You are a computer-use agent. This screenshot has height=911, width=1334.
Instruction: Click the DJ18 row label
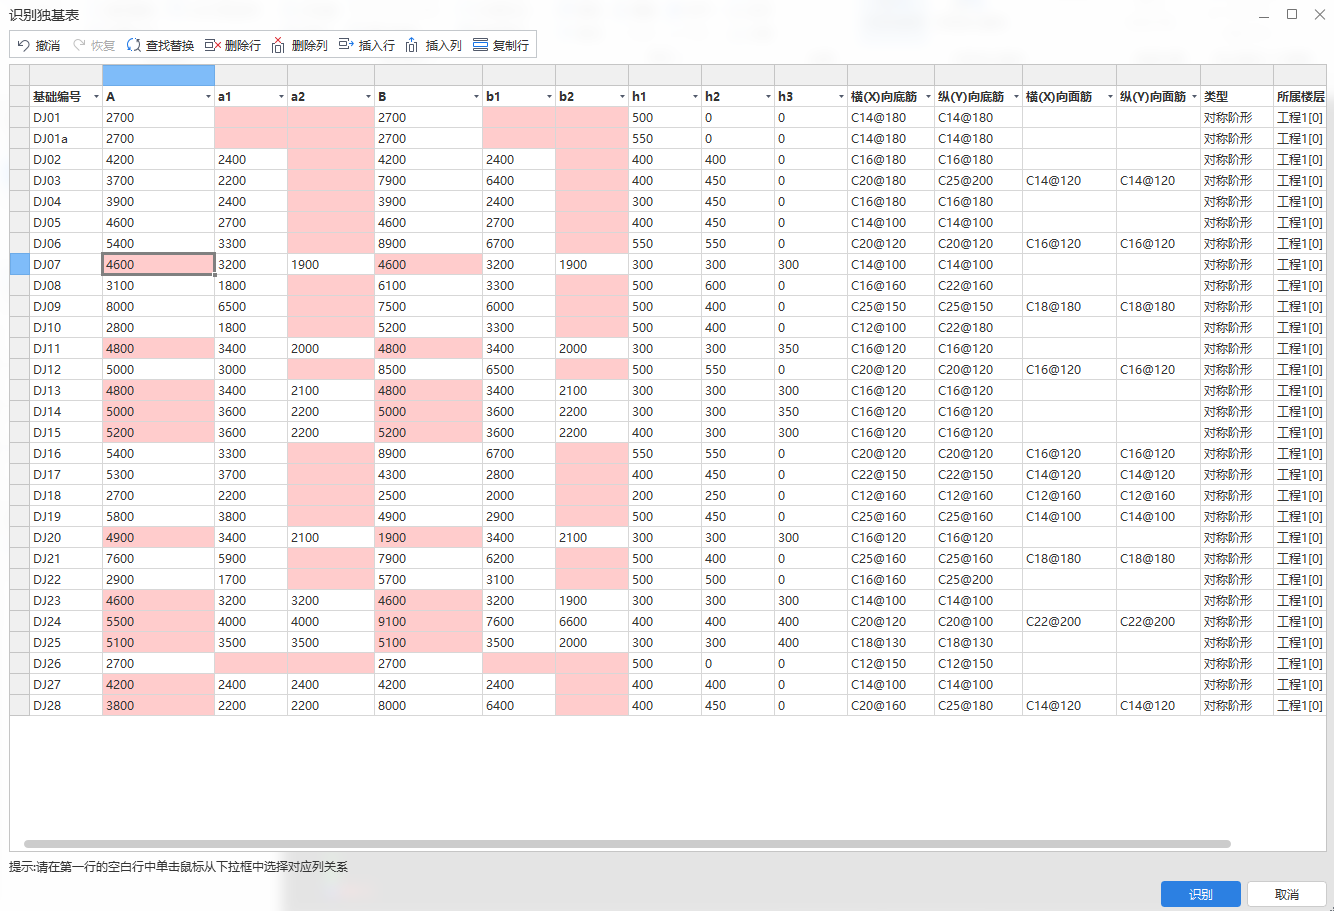tap(66, 496)
